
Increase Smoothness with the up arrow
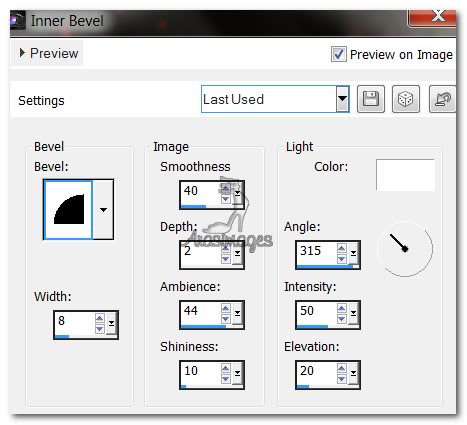click(226, 189)
